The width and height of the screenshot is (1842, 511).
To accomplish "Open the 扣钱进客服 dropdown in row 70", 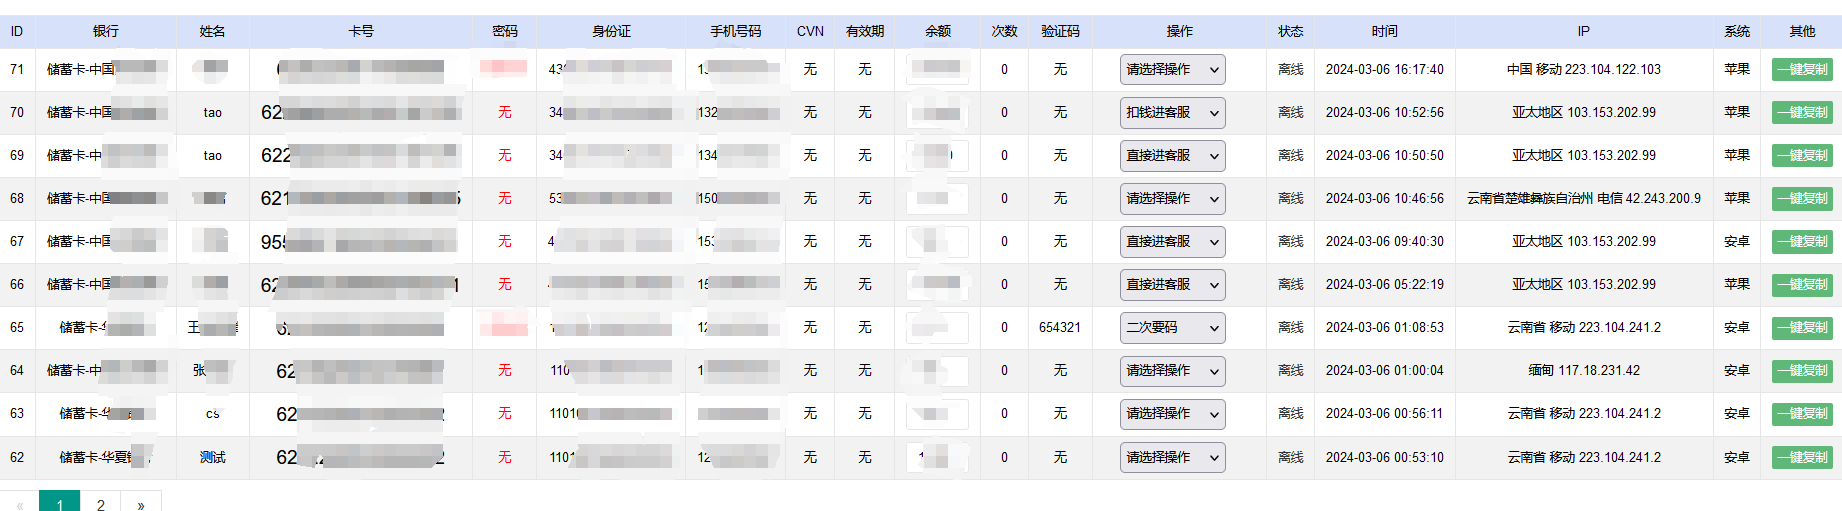I will (x=1172, y=113).
